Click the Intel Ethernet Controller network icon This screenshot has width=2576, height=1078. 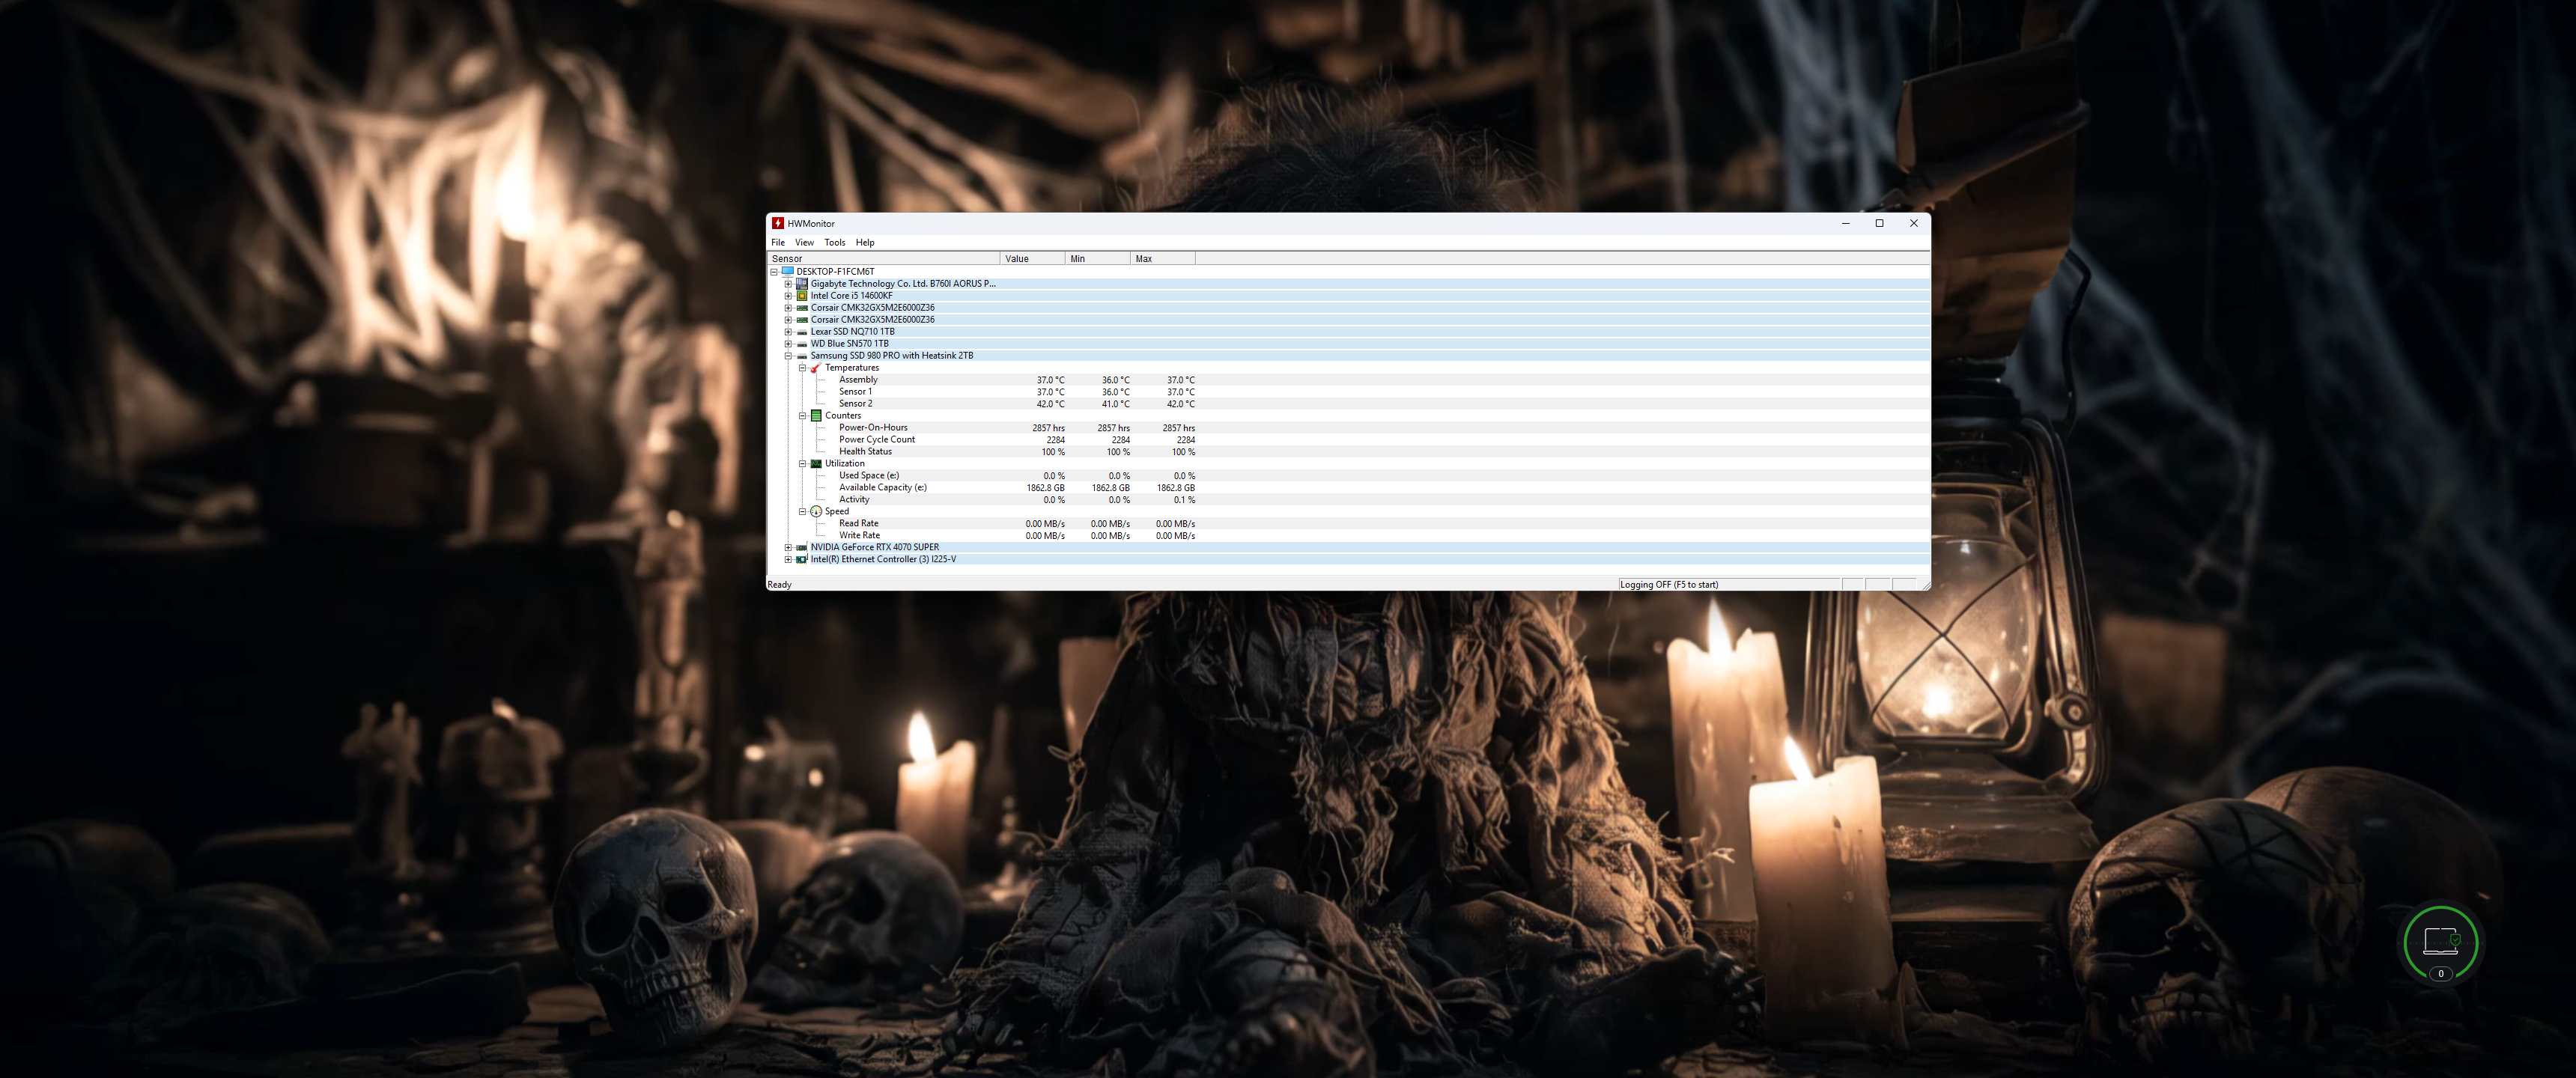click(x=802, y=560)
